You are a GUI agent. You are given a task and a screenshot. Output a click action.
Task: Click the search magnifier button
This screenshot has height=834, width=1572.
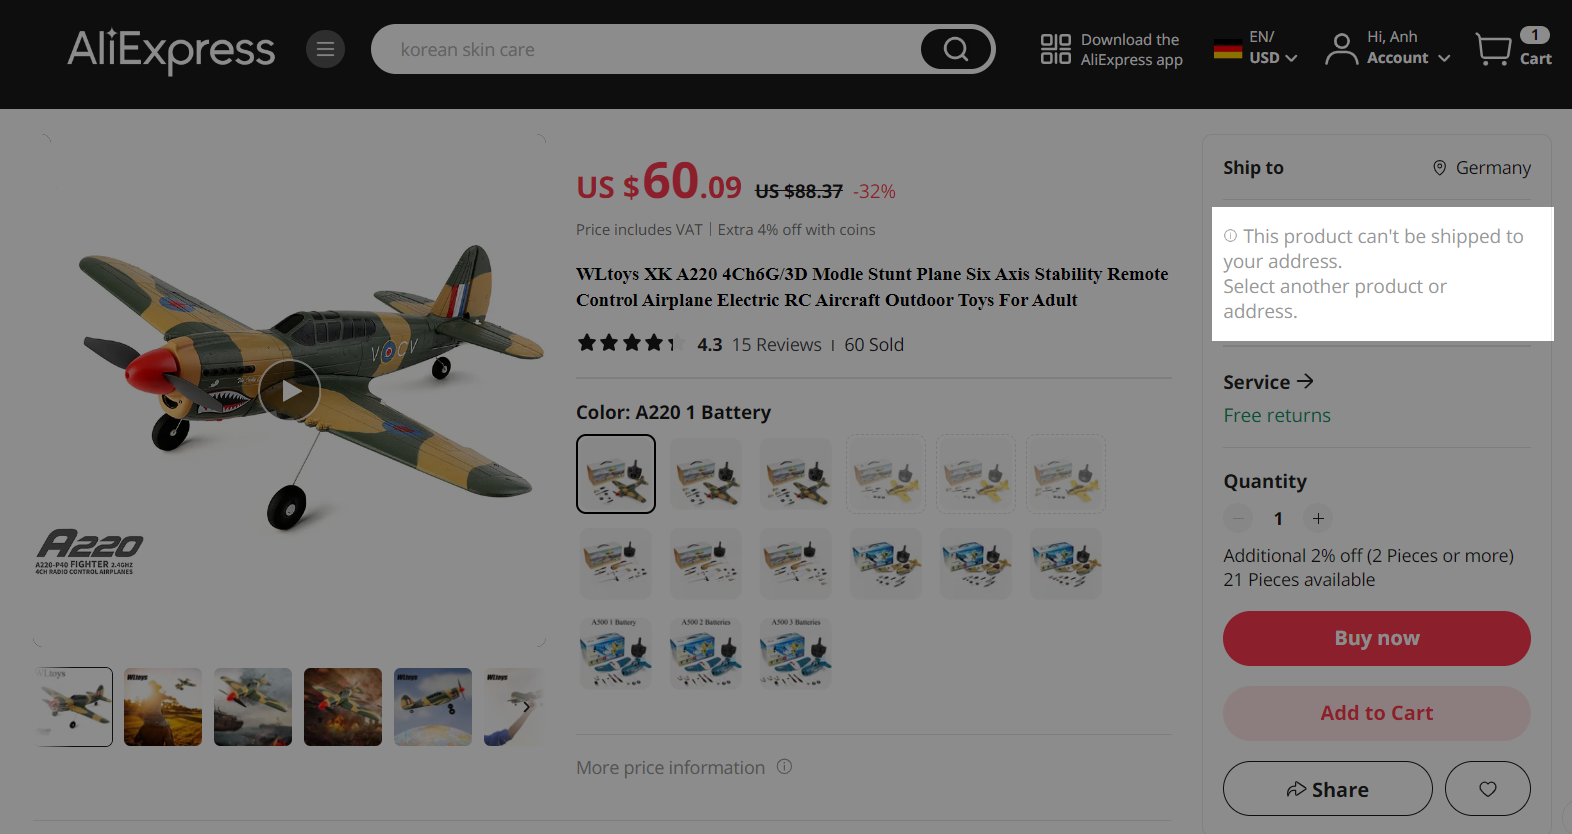tap(956, 49)
